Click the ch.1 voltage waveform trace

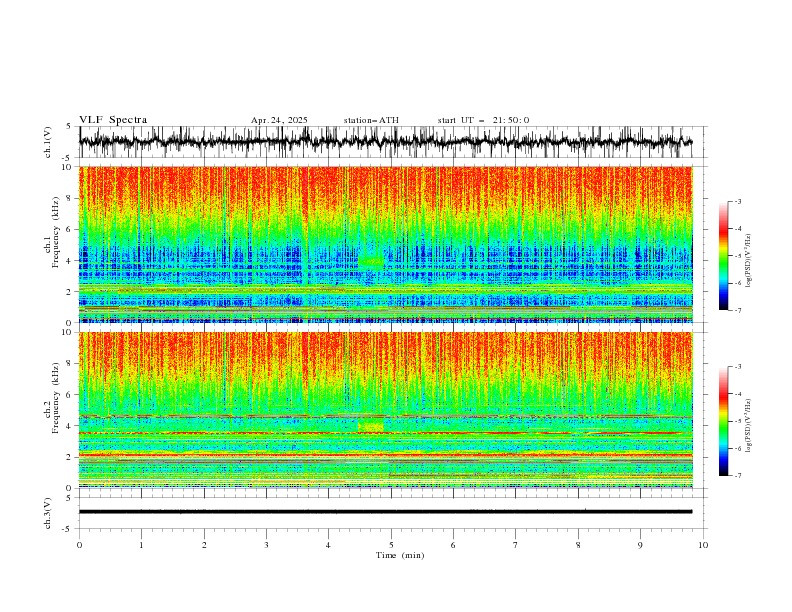(x=385, y=141)
